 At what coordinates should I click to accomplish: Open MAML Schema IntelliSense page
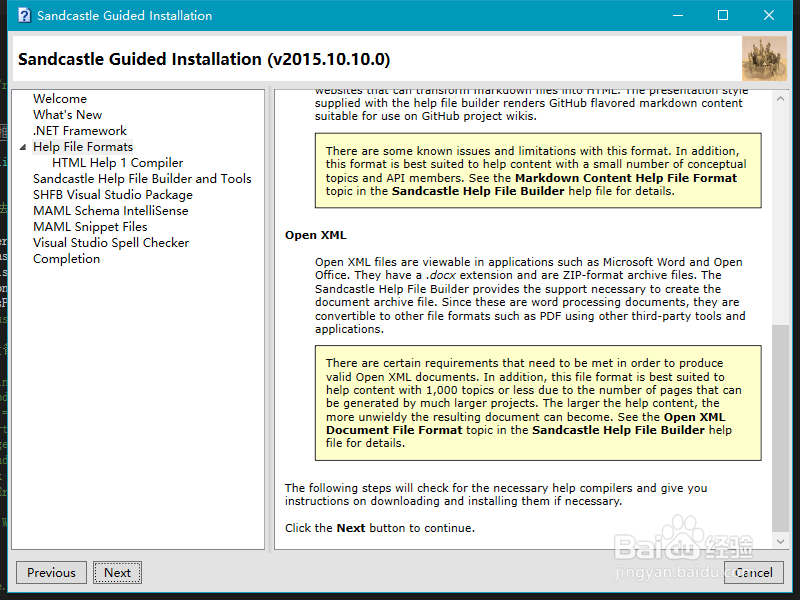click(110, 211)
